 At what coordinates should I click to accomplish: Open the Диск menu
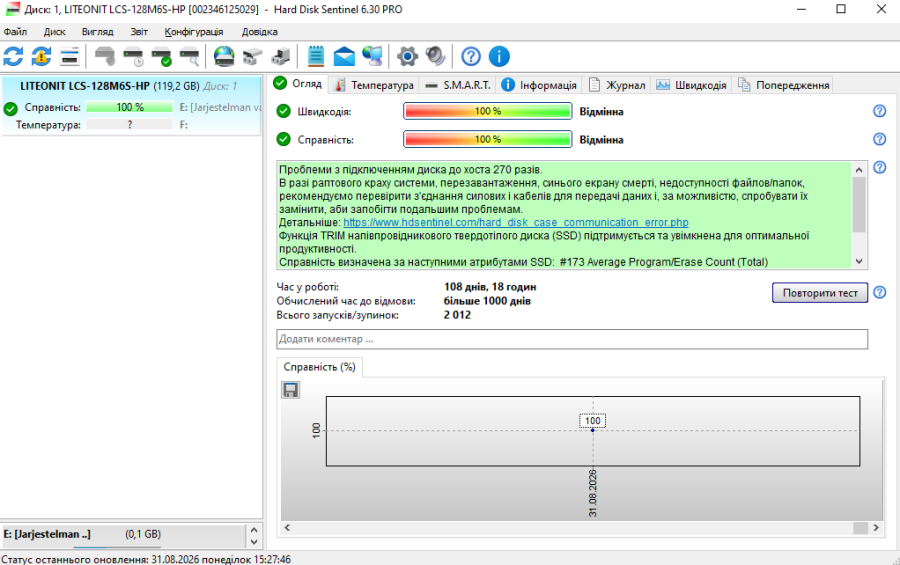pyautogui.click(x=55, y=32)
